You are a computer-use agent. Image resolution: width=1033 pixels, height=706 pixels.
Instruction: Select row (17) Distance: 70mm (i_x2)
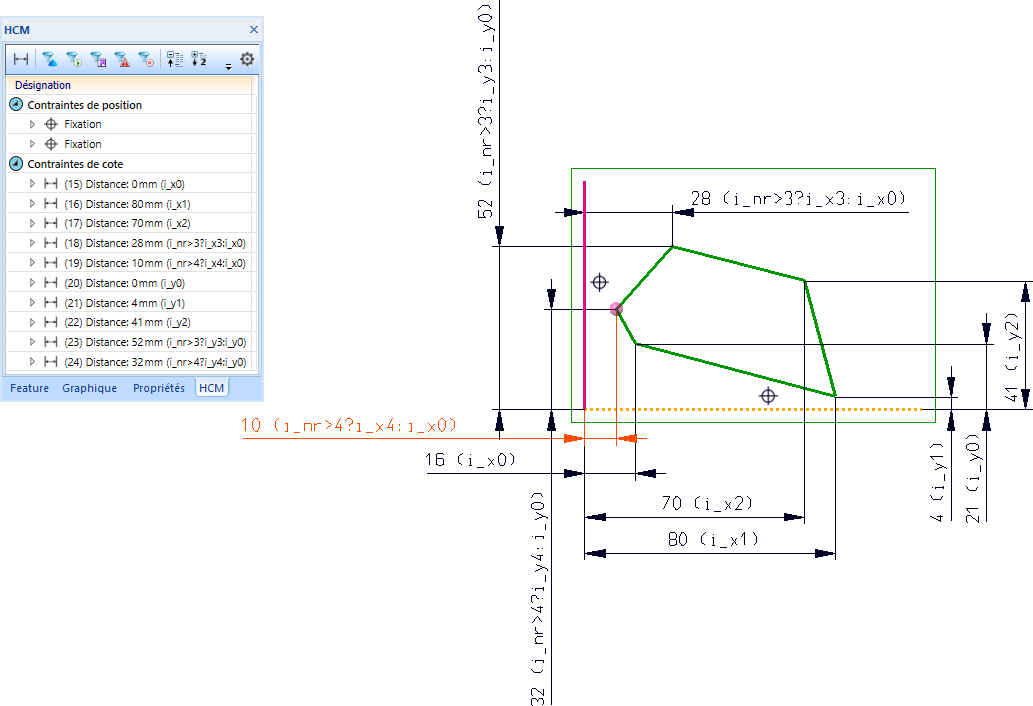tap(130, 223)
